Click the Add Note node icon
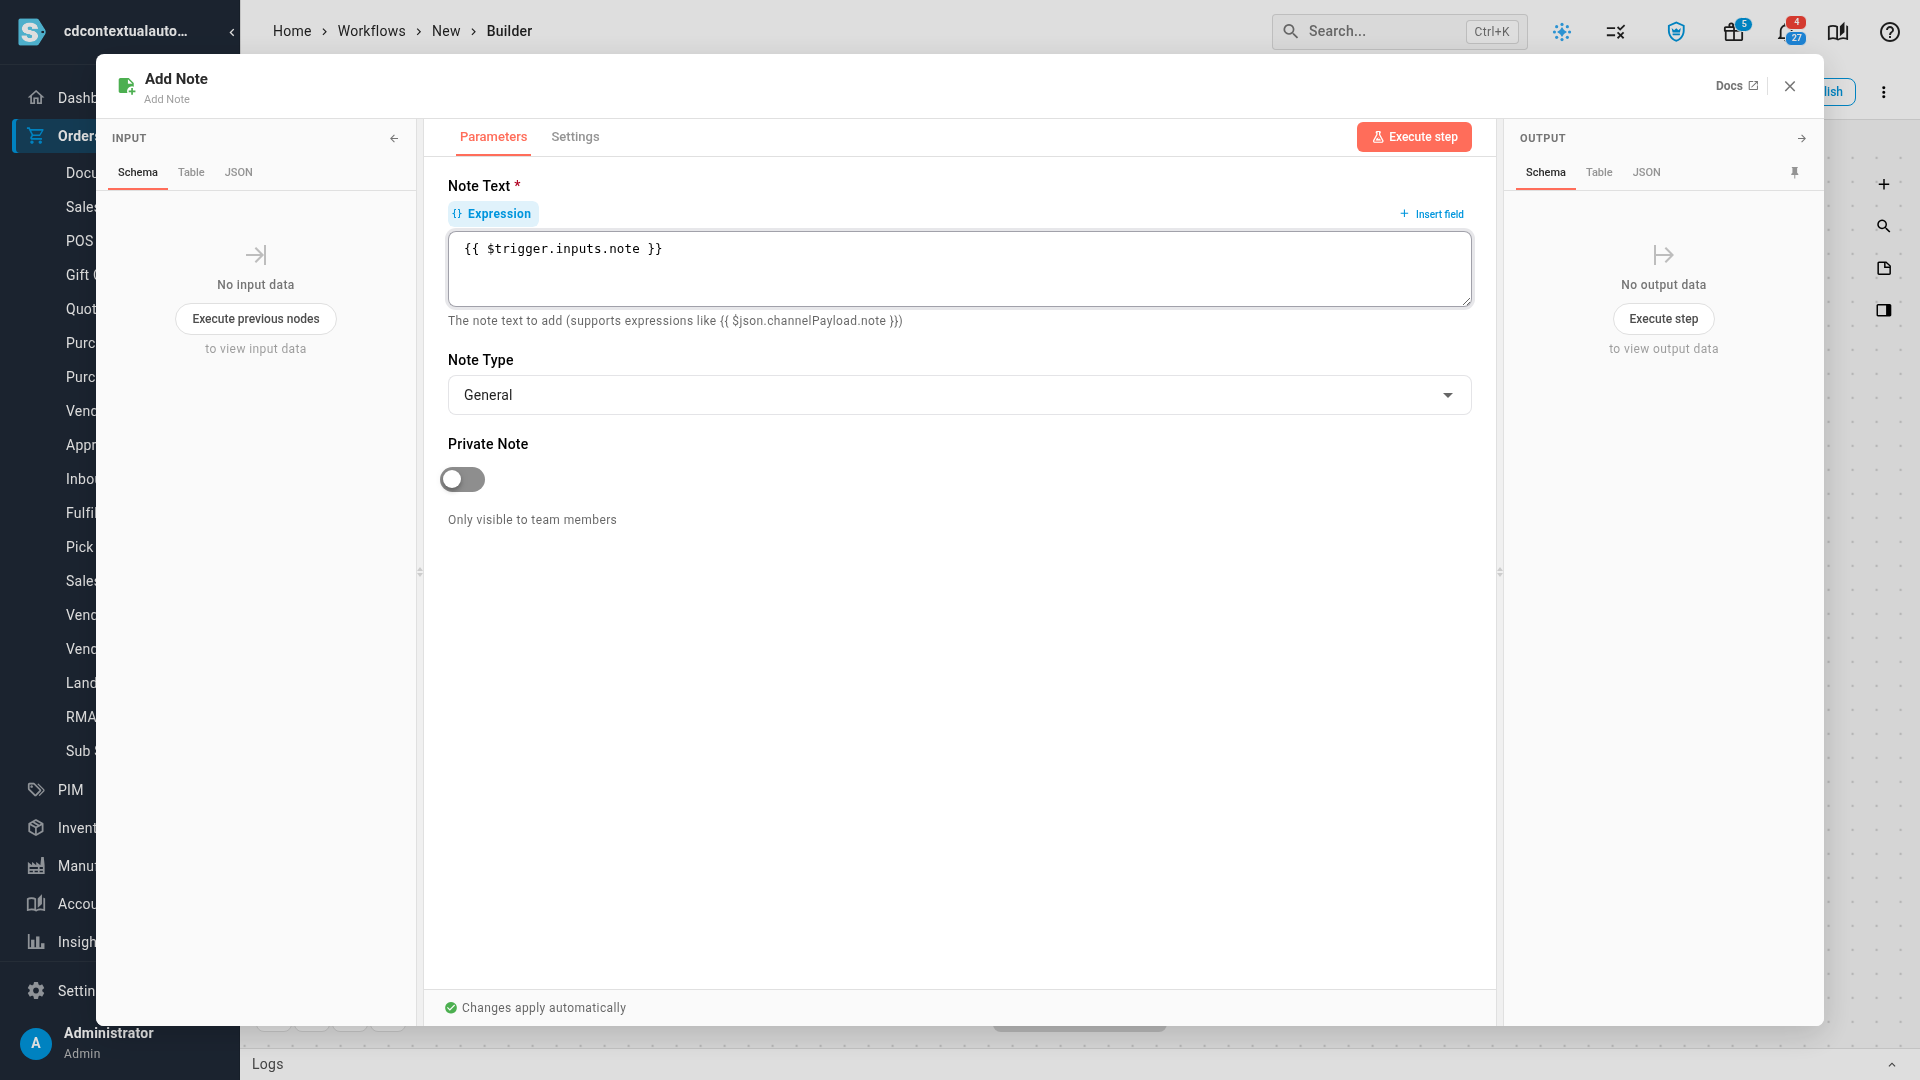1920x1080 pixels. (x=126, y=86)
